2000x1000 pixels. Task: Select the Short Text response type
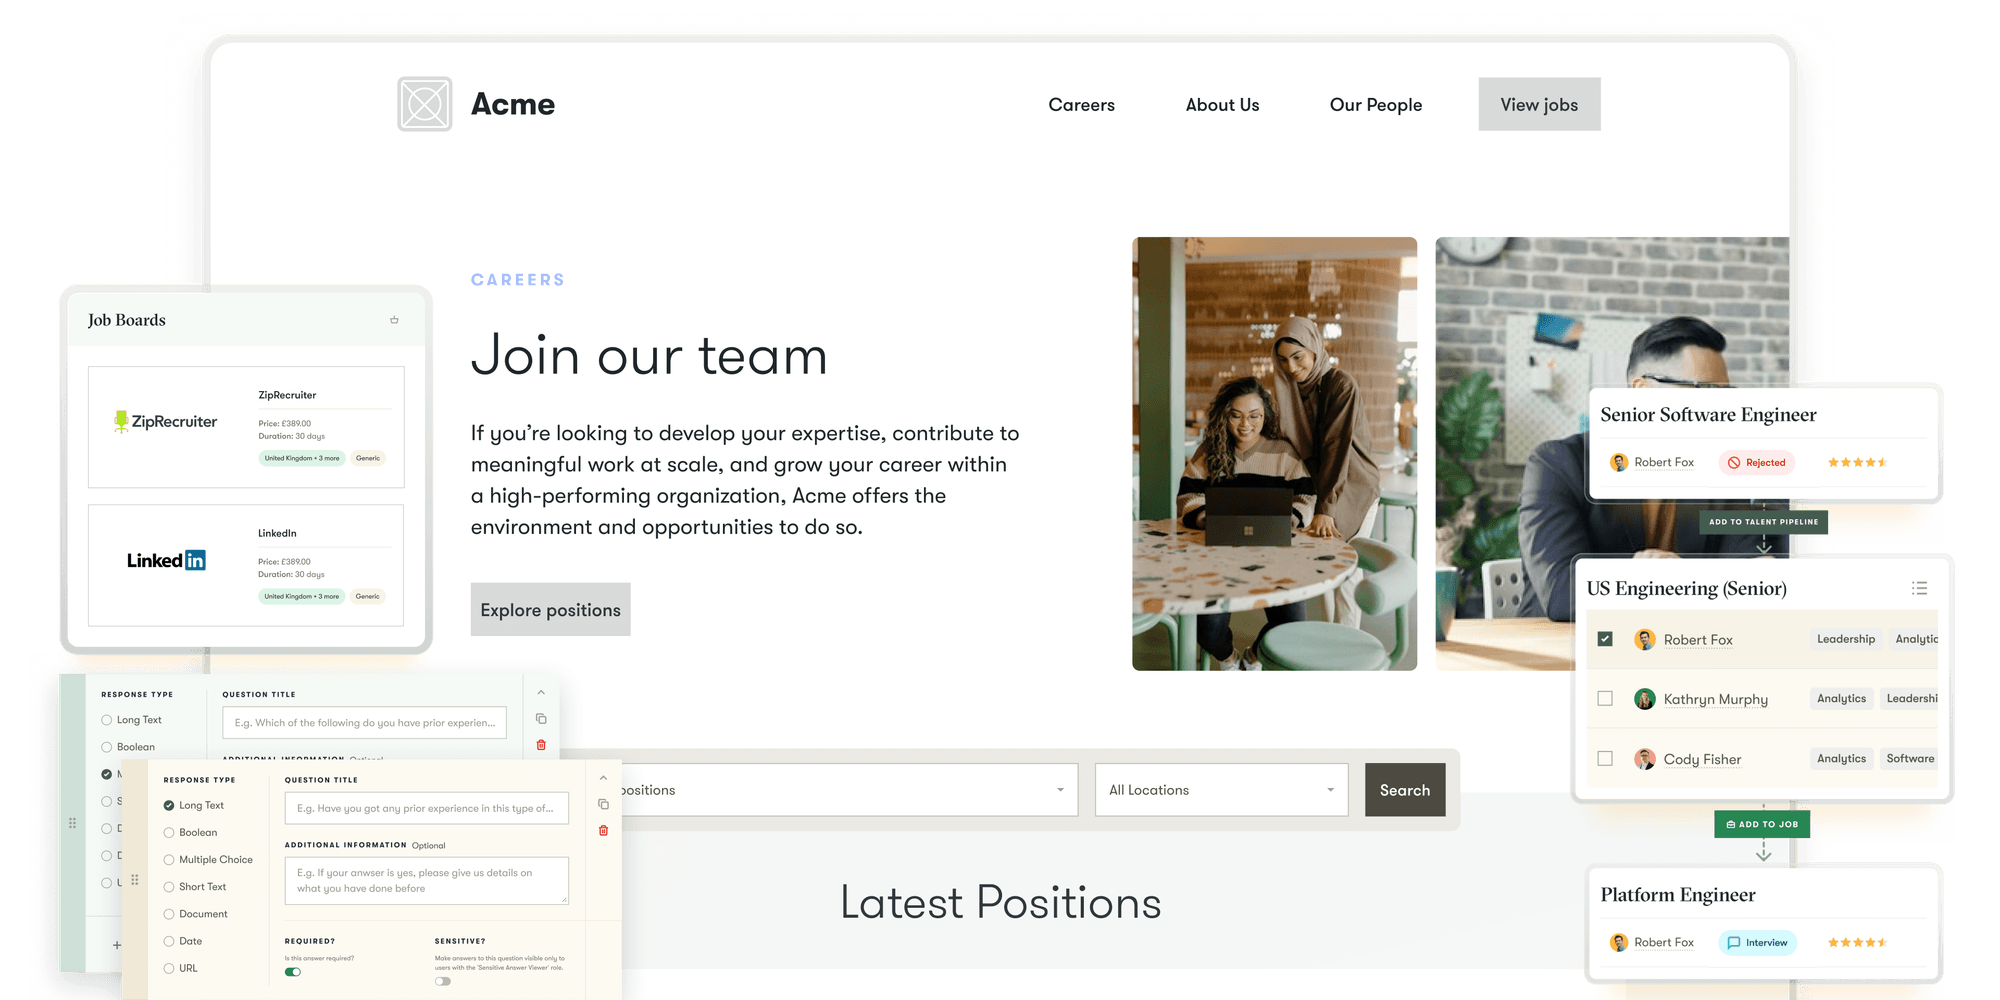pyautogui.click(x=195, y=887)
